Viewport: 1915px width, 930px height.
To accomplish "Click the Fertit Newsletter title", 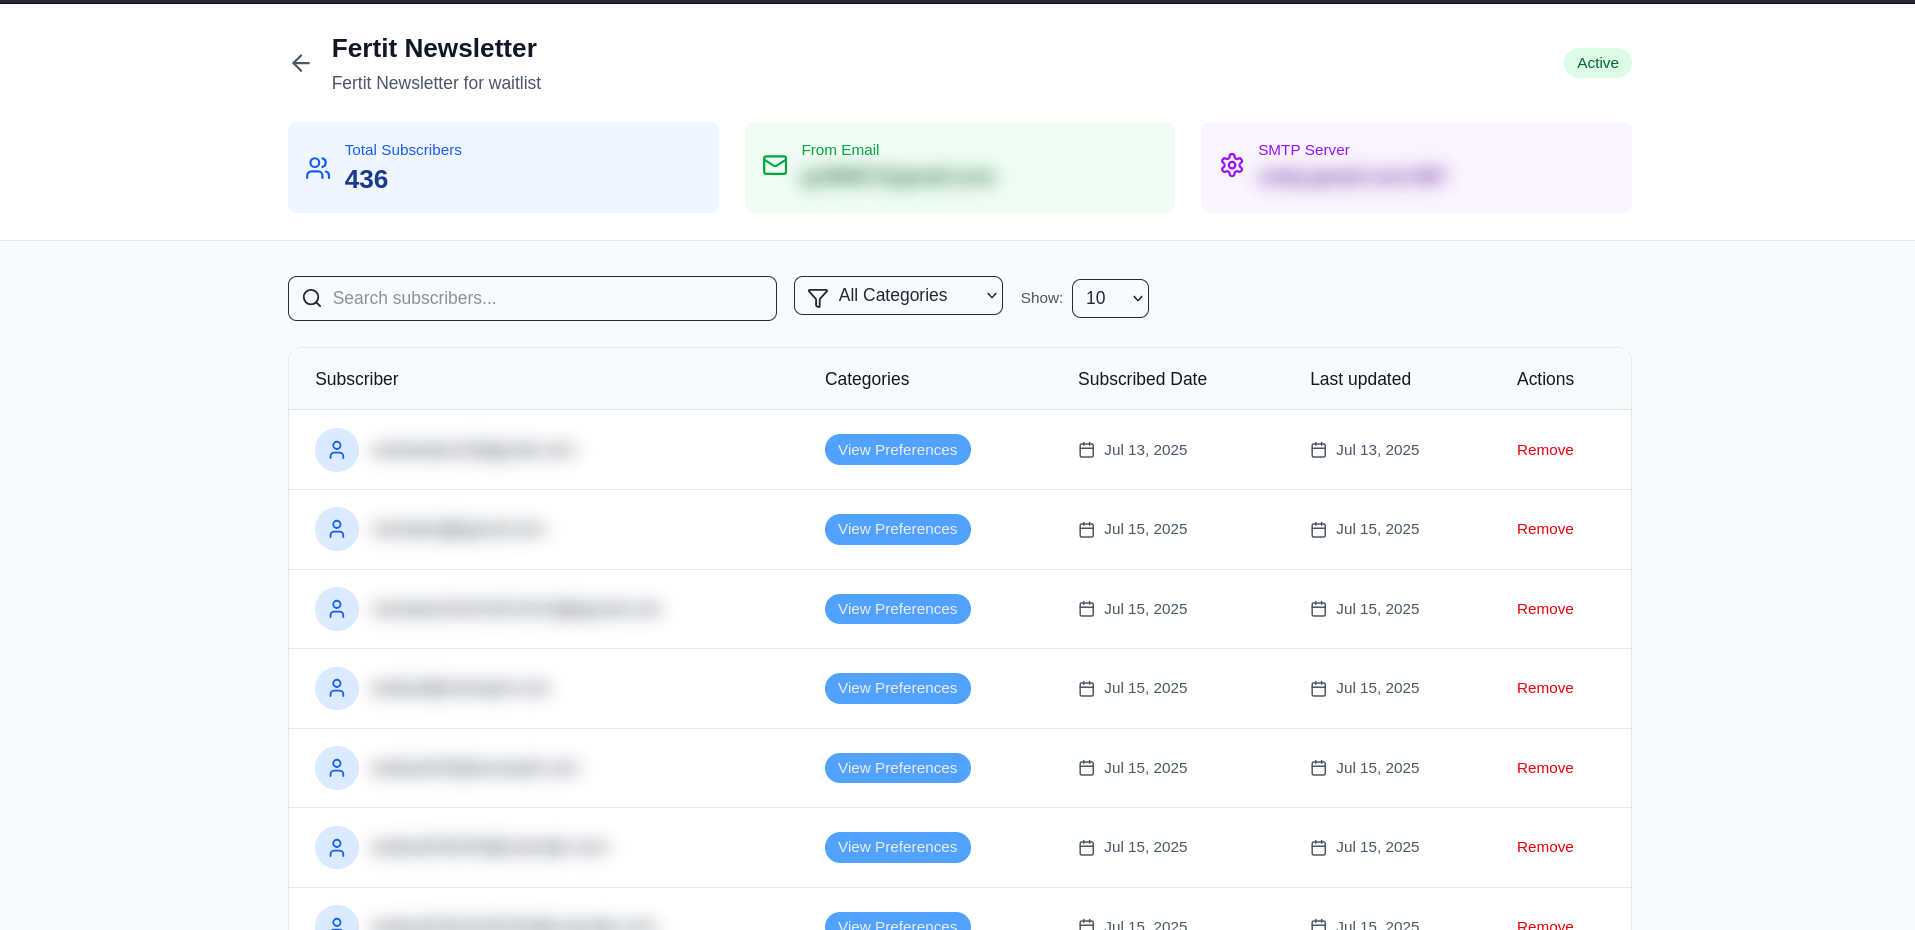I will [434, 48].
